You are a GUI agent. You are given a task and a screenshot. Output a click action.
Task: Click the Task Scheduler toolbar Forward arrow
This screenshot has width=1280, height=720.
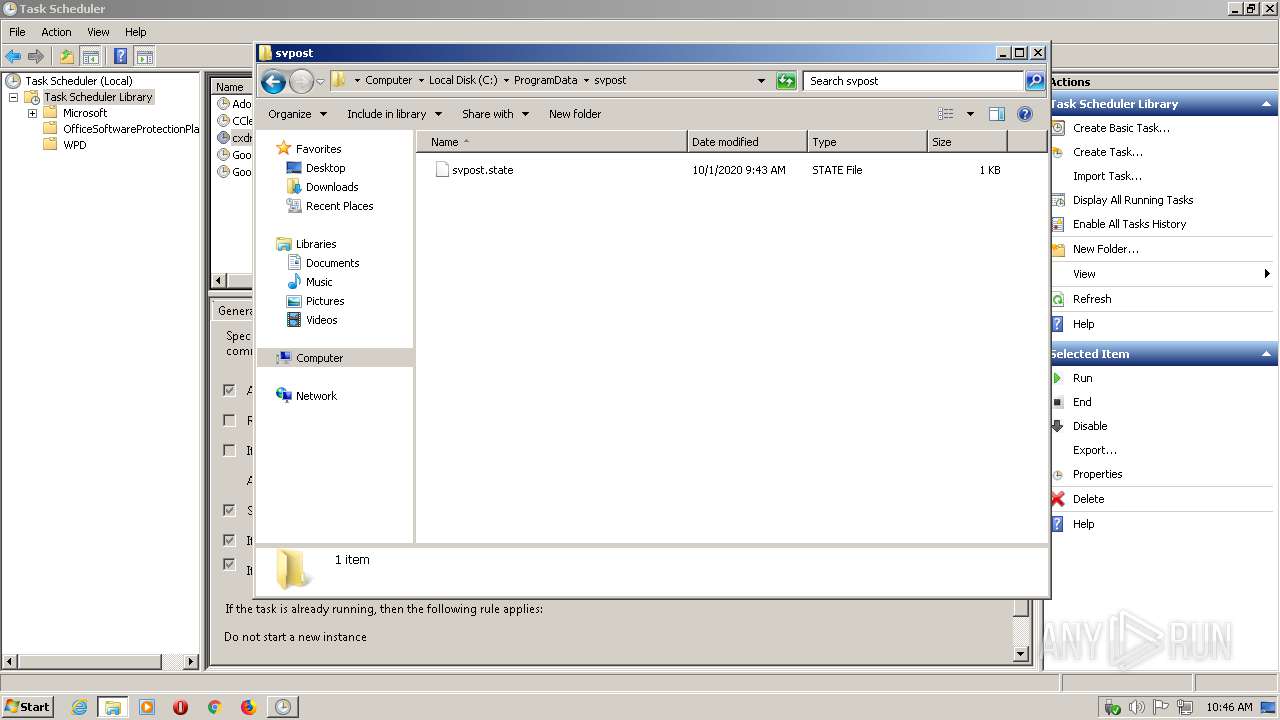point(36,57)
